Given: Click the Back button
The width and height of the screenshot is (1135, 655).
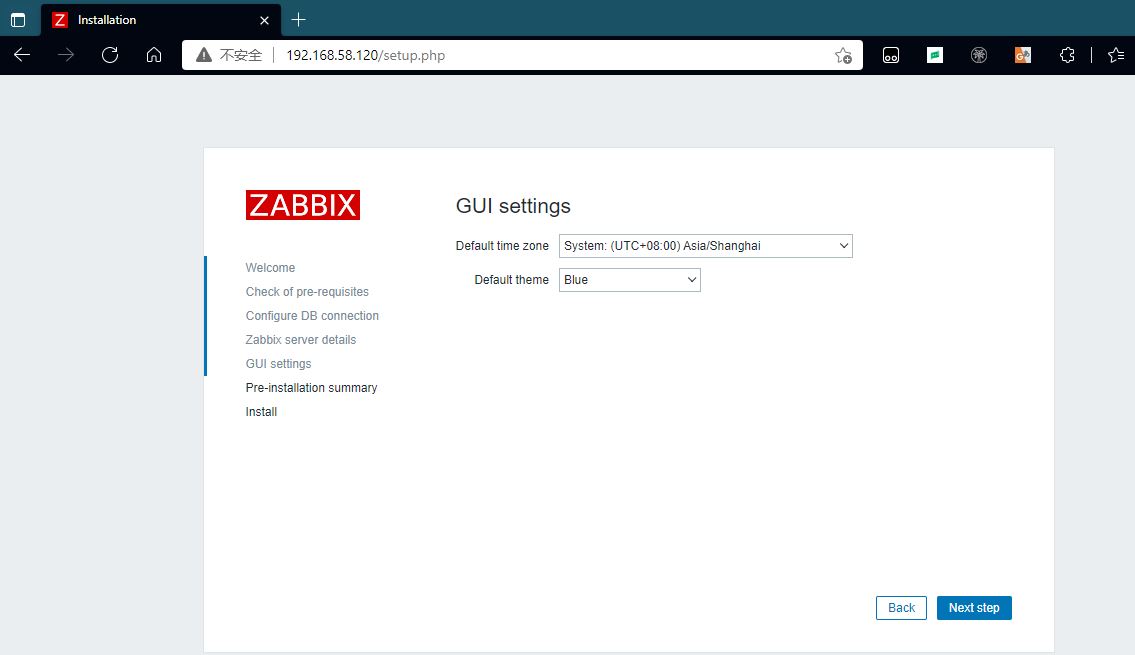Looking at the screenshot, I should point(901,608).
